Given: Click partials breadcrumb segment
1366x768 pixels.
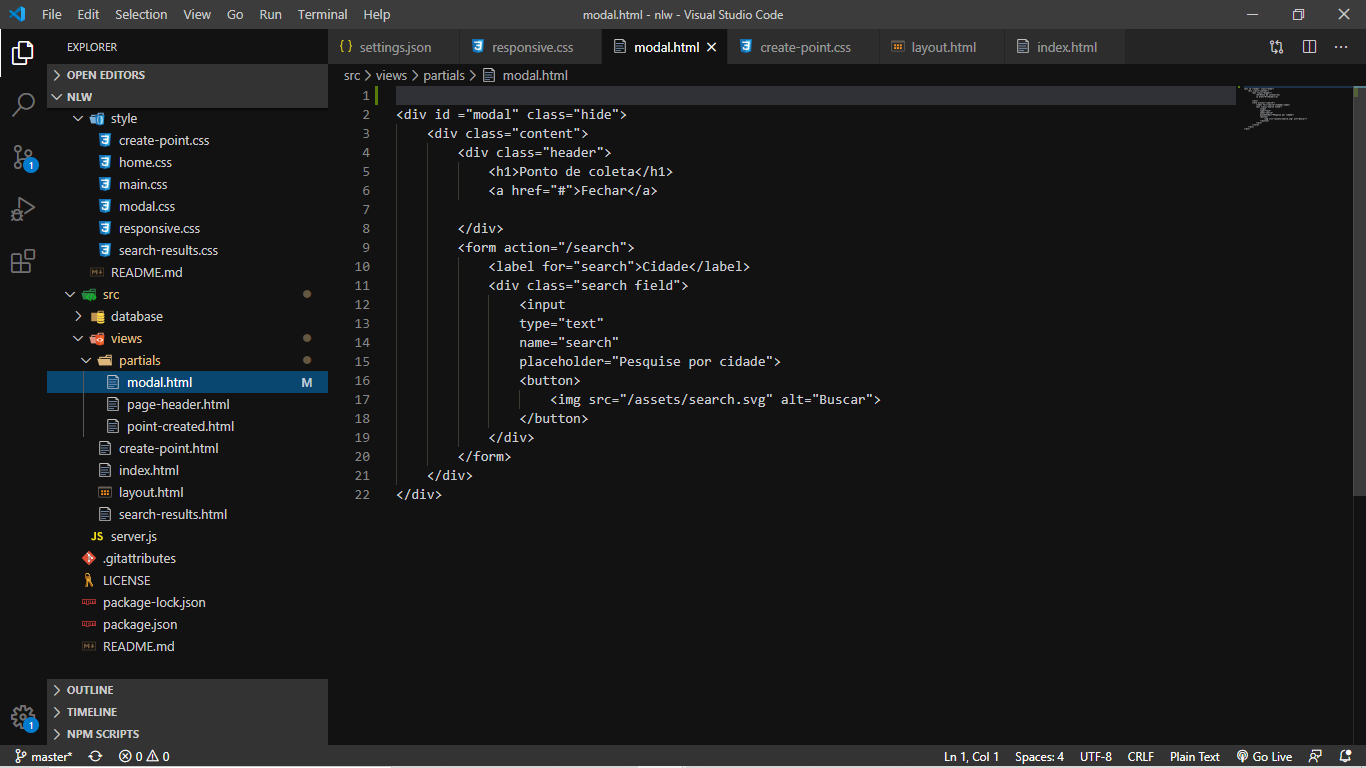Looking at the screenshot, I should pyautogui.click(x=444, y=75).
